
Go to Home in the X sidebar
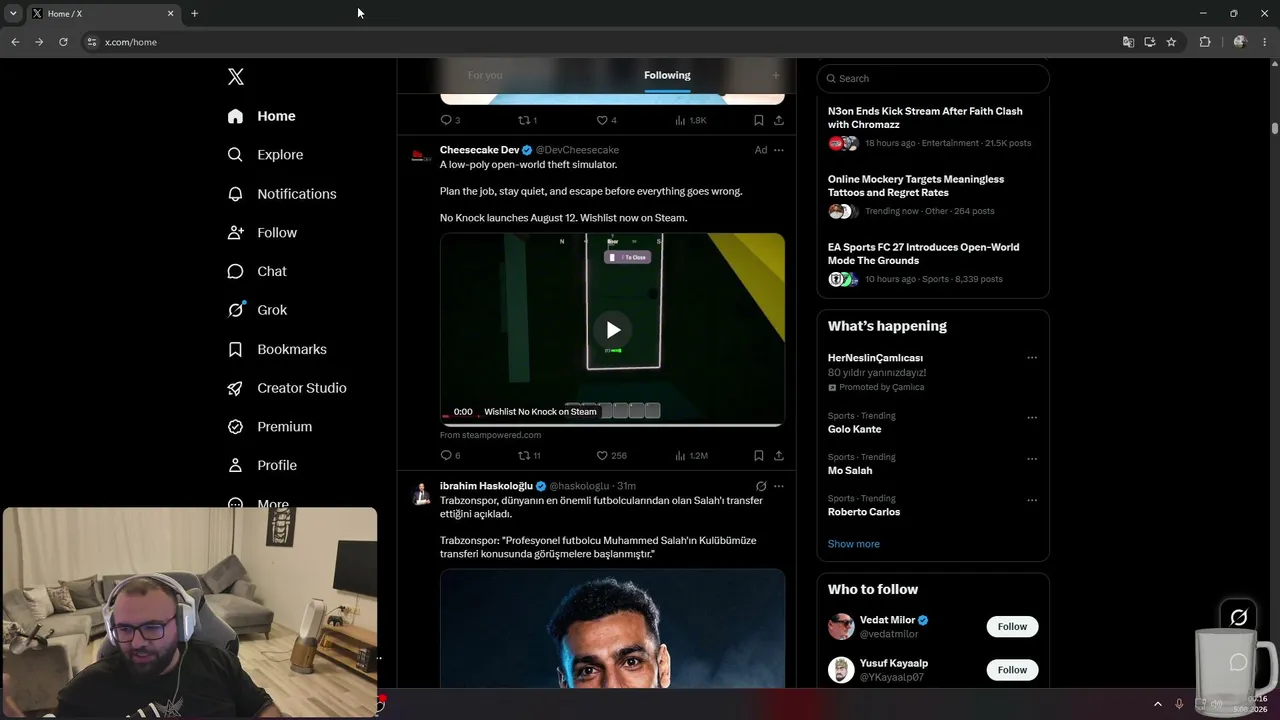point(261,116)
